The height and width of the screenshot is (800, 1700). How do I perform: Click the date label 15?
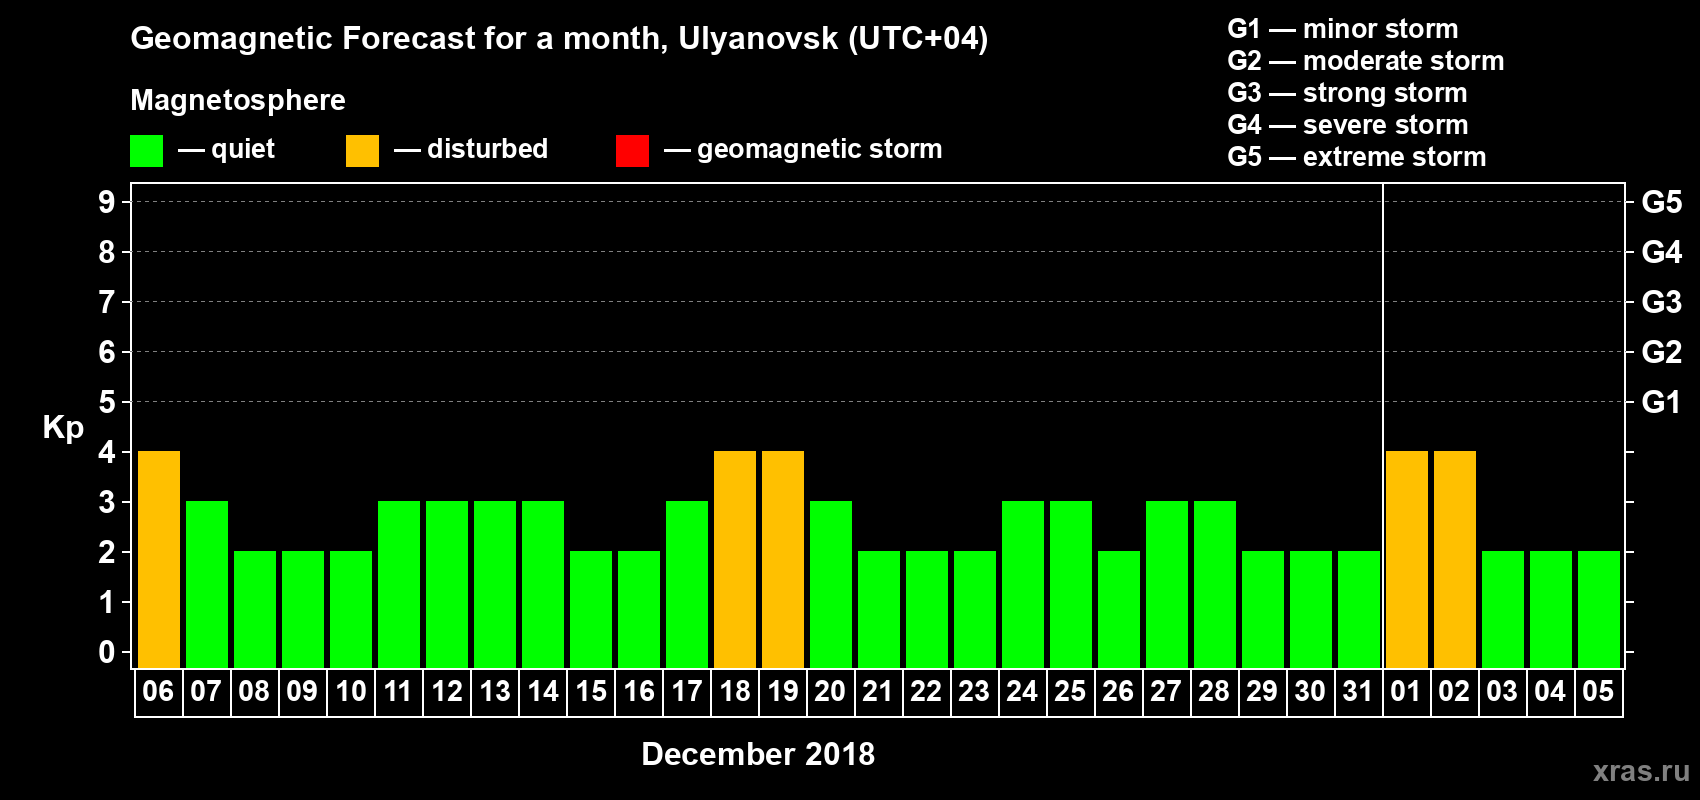click(x=590, y=691)
